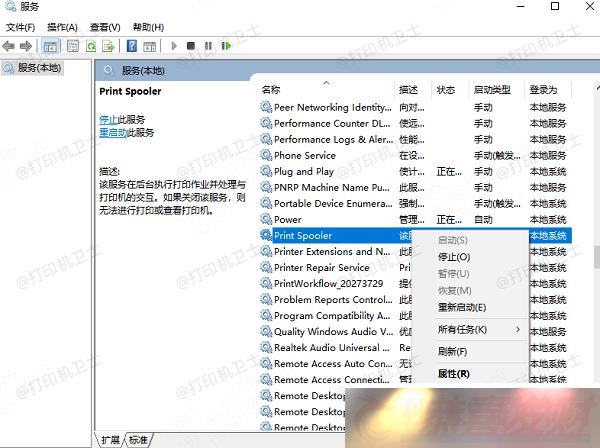Sort by the 状态 column header
Screen dimensions: 600x448
click(445, 90)
